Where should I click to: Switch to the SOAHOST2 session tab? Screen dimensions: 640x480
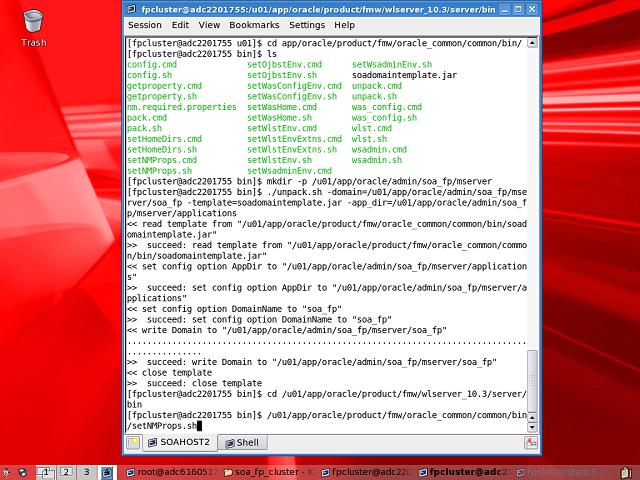(179, 442)
